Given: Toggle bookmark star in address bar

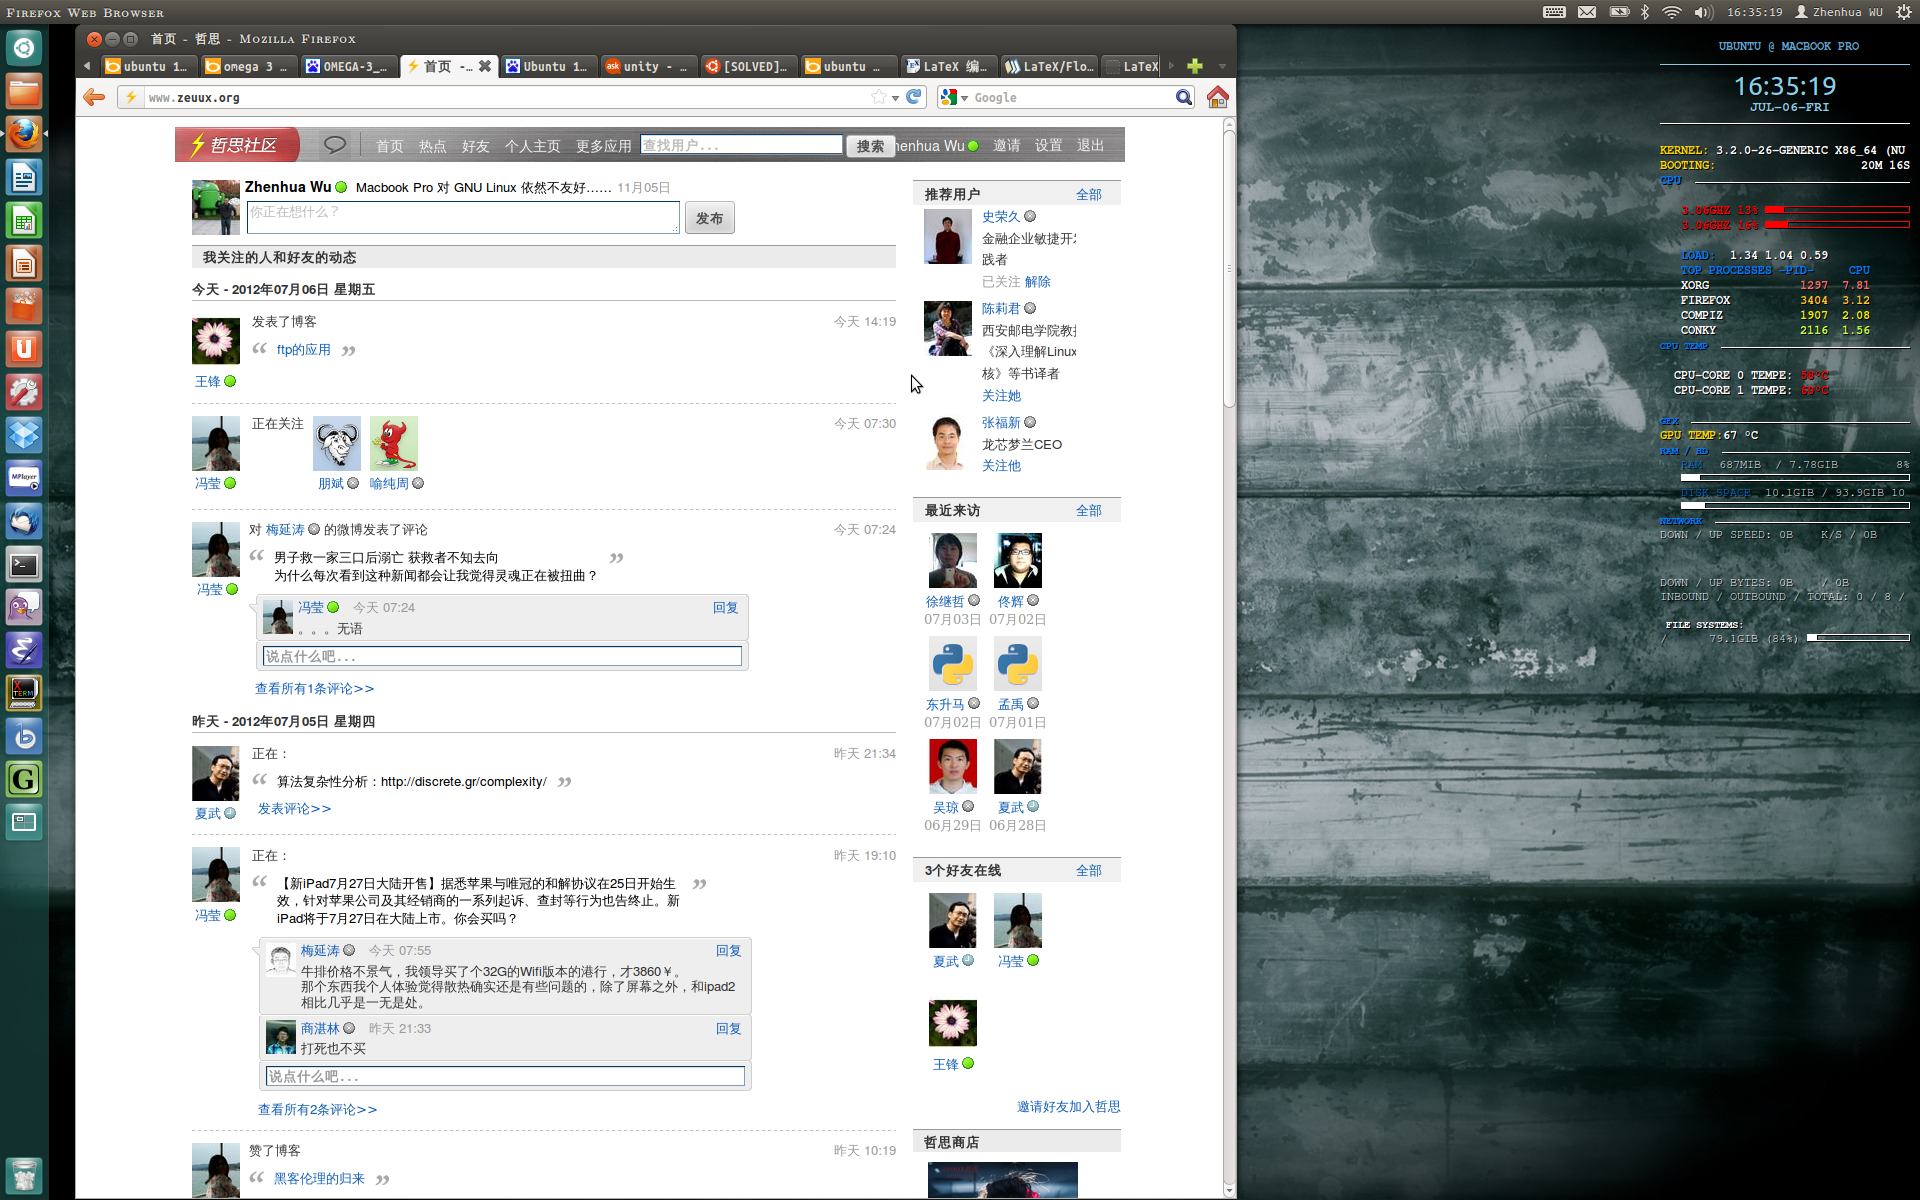Looking at the screenshot, I should point(878,97).
